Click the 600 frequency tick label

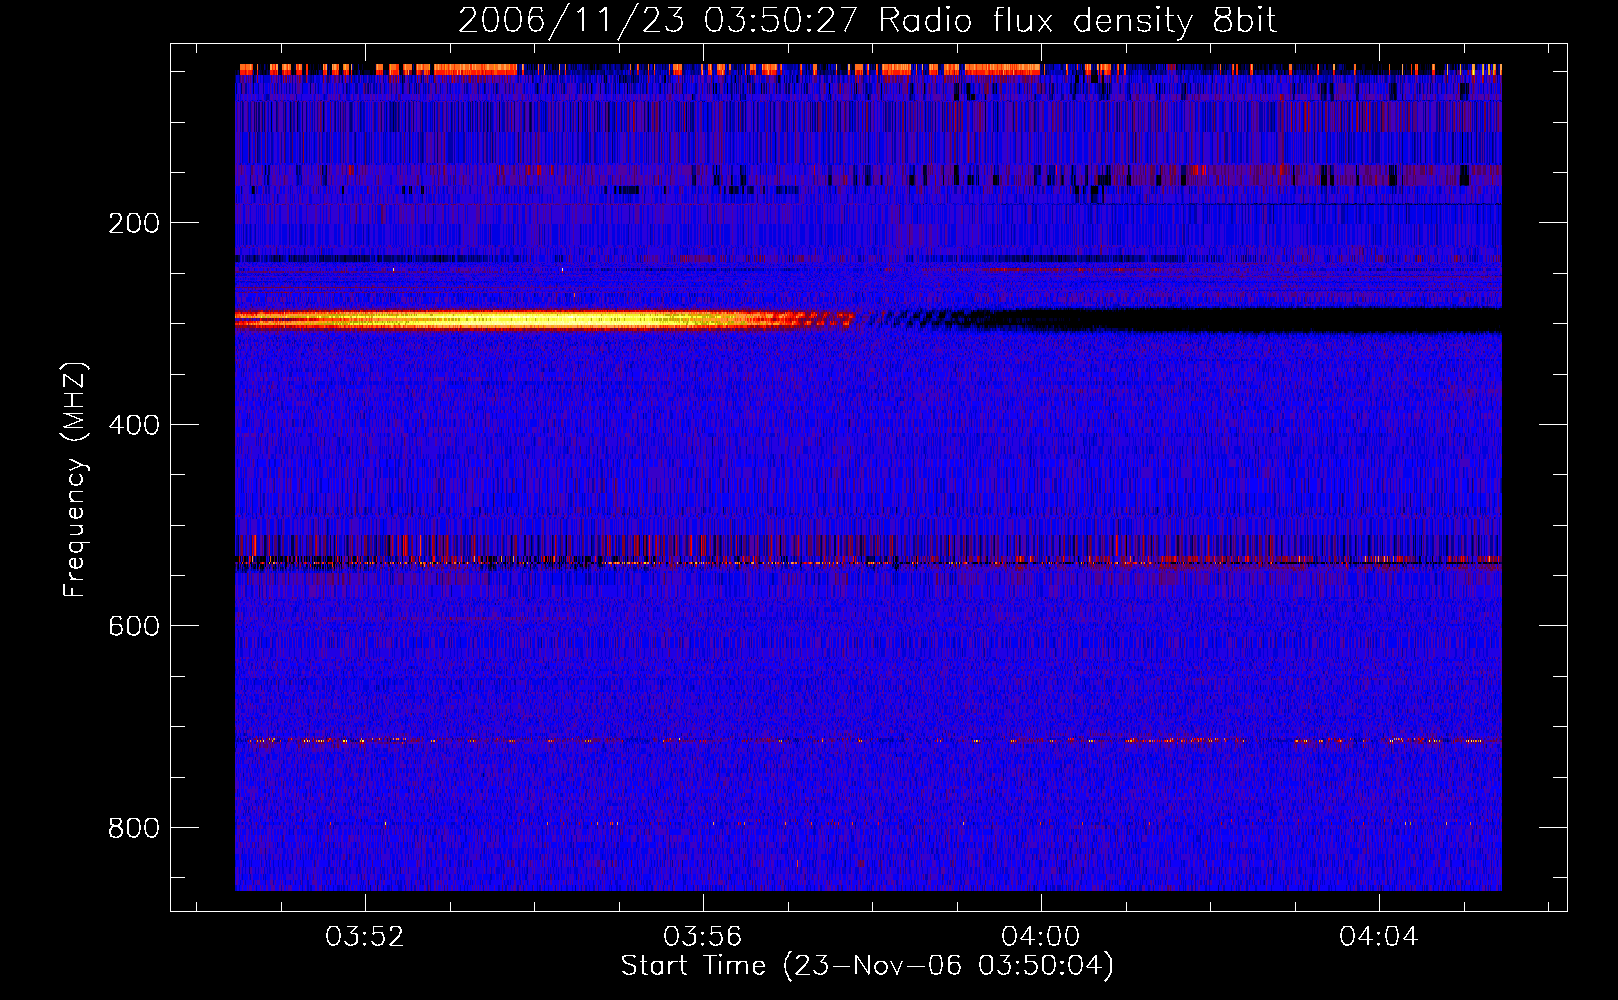[x=134, y=626]
